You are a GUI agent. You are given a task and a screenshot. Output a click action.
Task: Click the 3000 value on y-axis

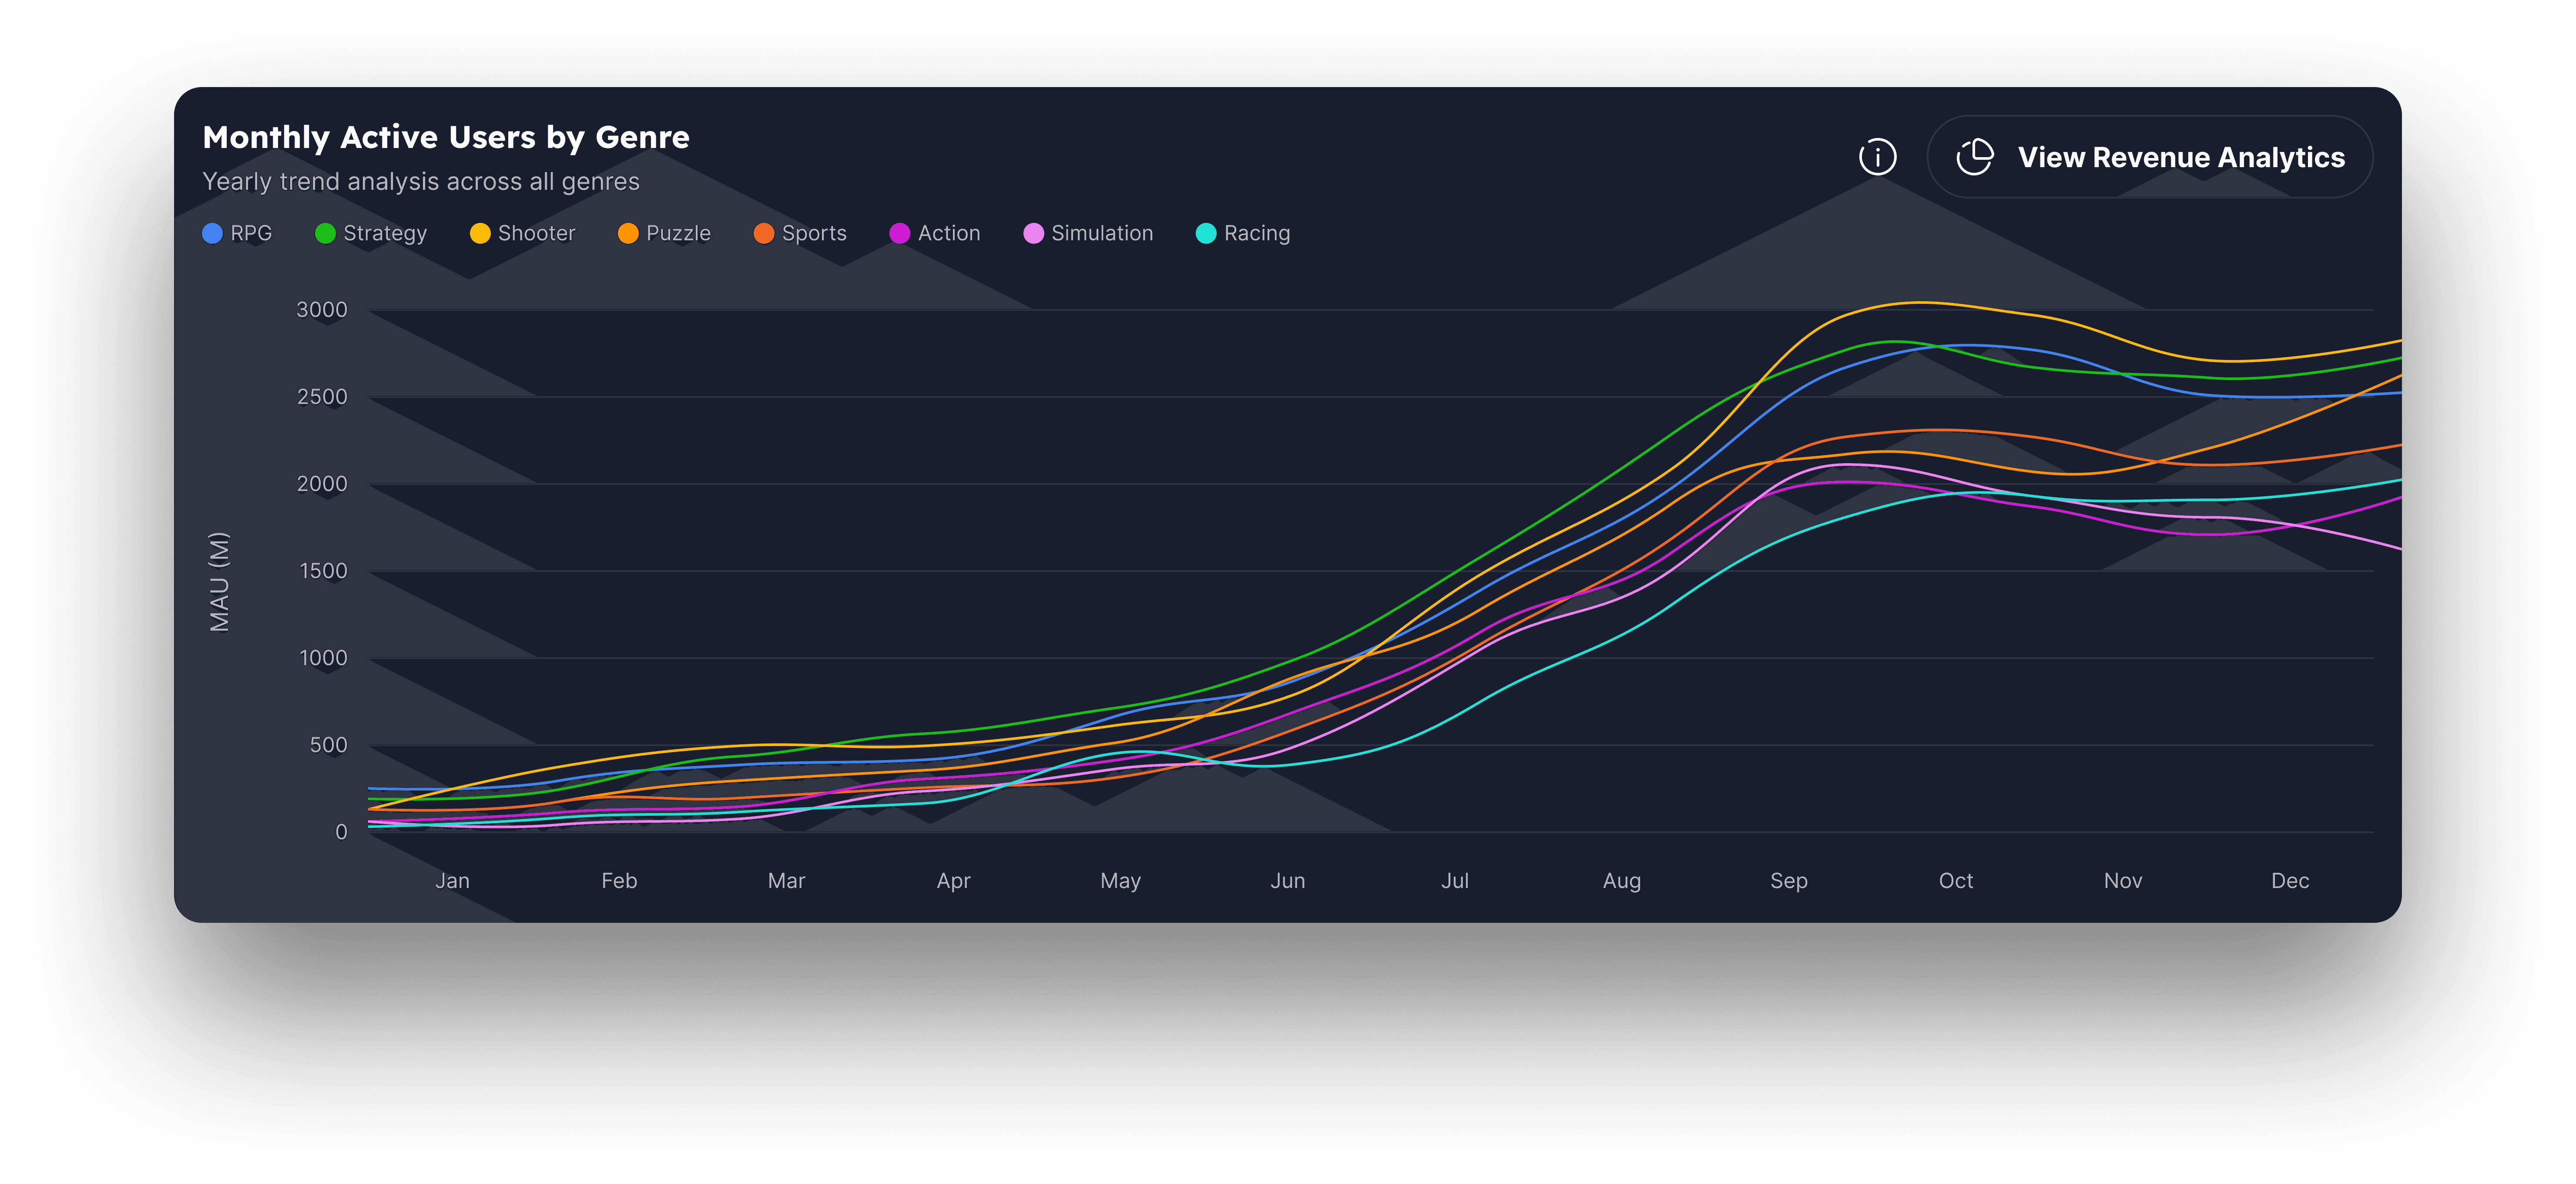pos(322,310)
